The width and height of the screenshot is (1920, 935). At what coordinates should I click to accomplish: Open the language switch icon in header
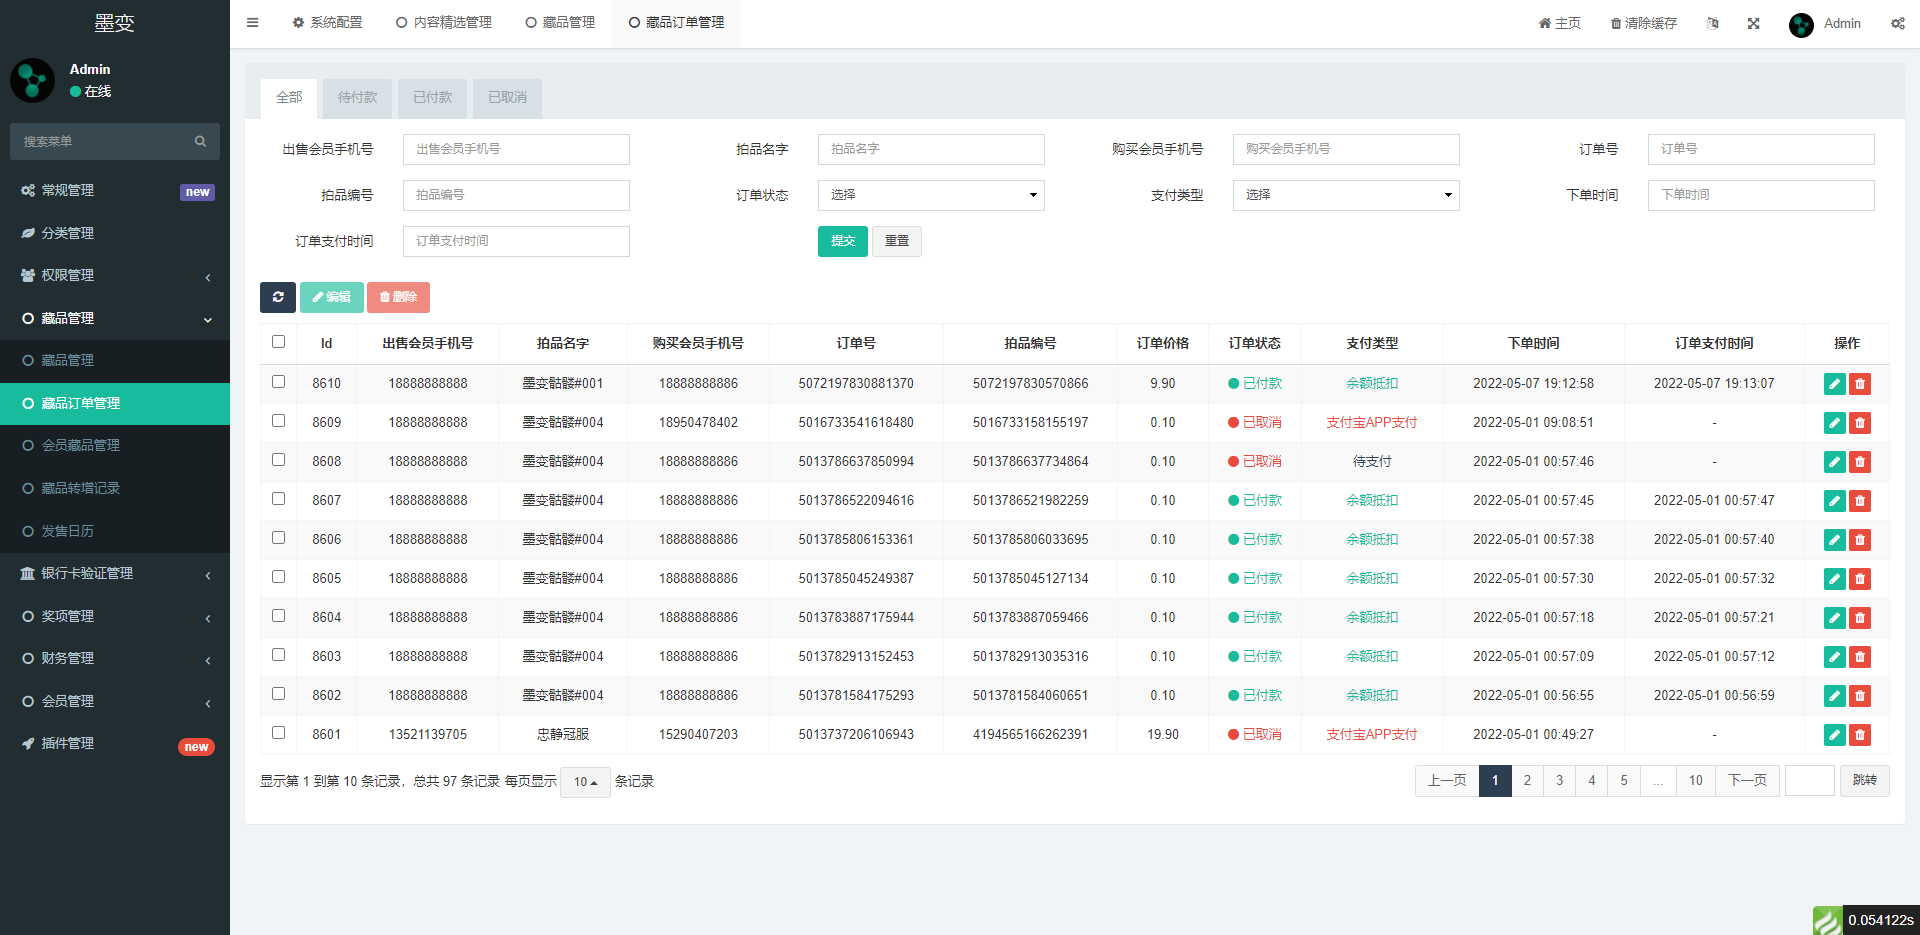coord(1712,23)
